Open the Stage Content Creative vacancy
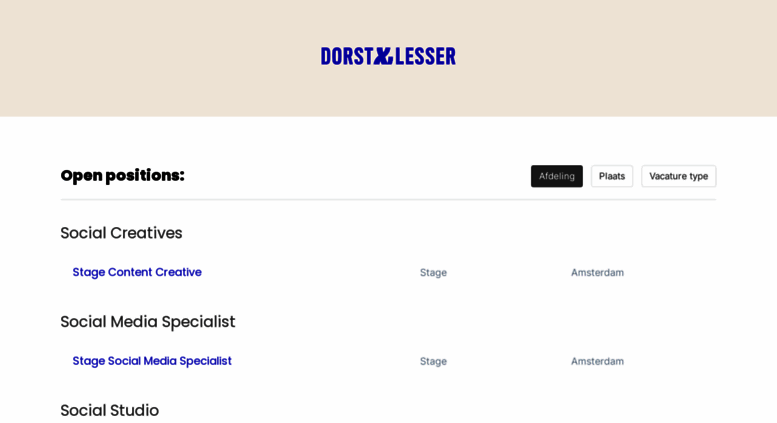The height and width of the screenshot is (423, 777). point(137,272)
